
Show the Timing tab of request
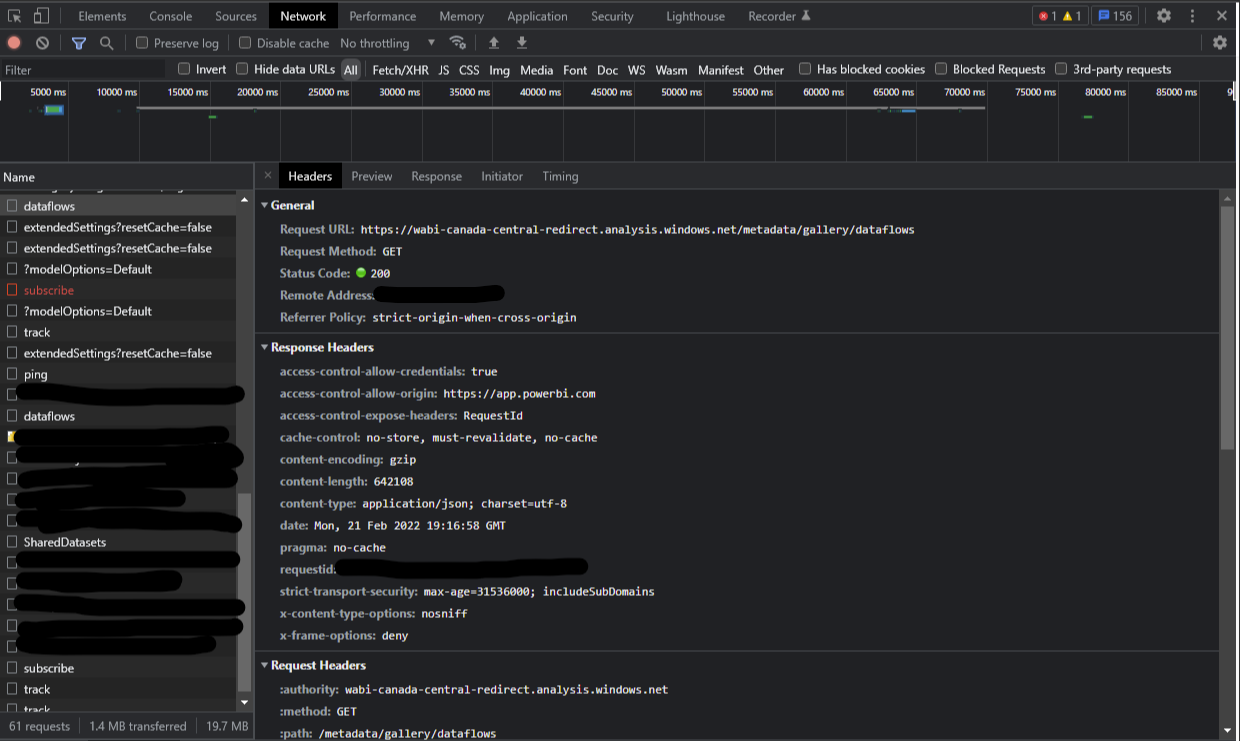[560, 176]
